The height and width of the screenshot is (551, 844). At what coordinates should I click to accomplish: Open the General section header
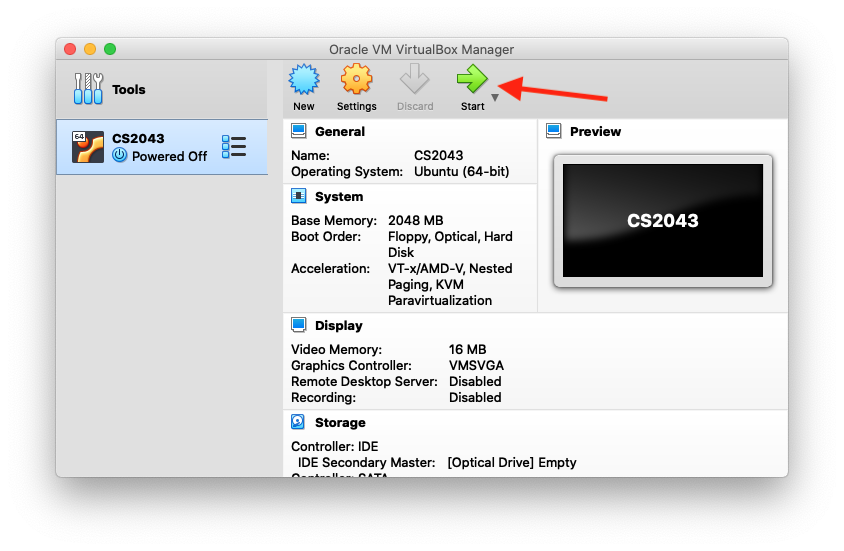(x=340, y=131)
